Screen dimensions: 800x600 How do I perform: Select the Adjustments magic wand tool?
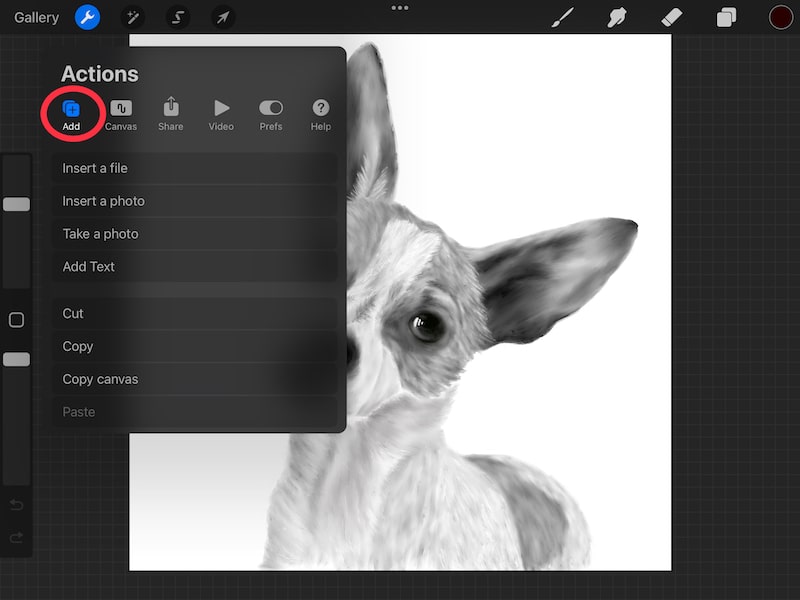click(133, 17)
